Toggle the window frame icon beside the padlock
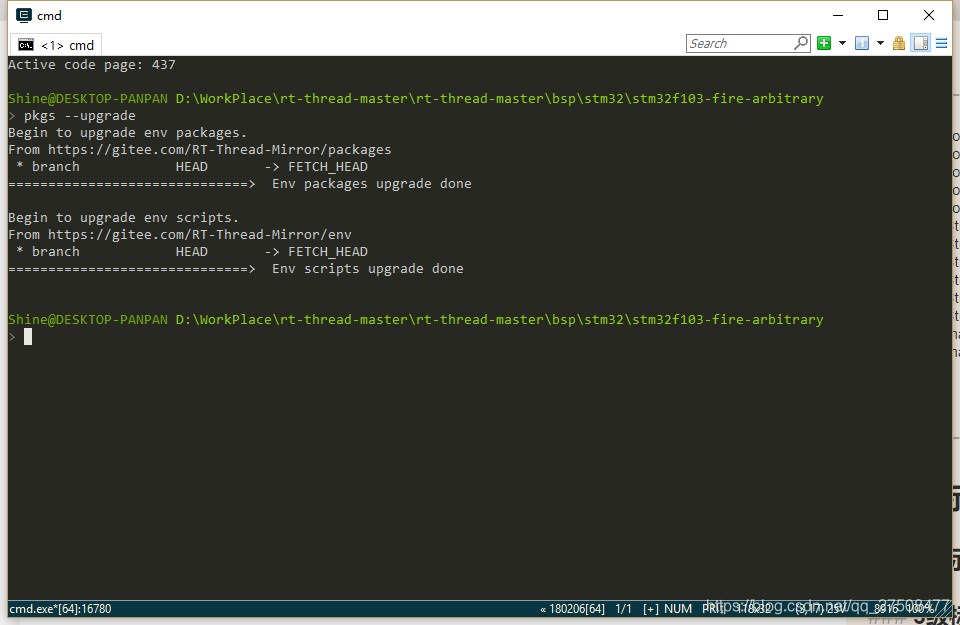960x625 pixels. tap(921, 43)
